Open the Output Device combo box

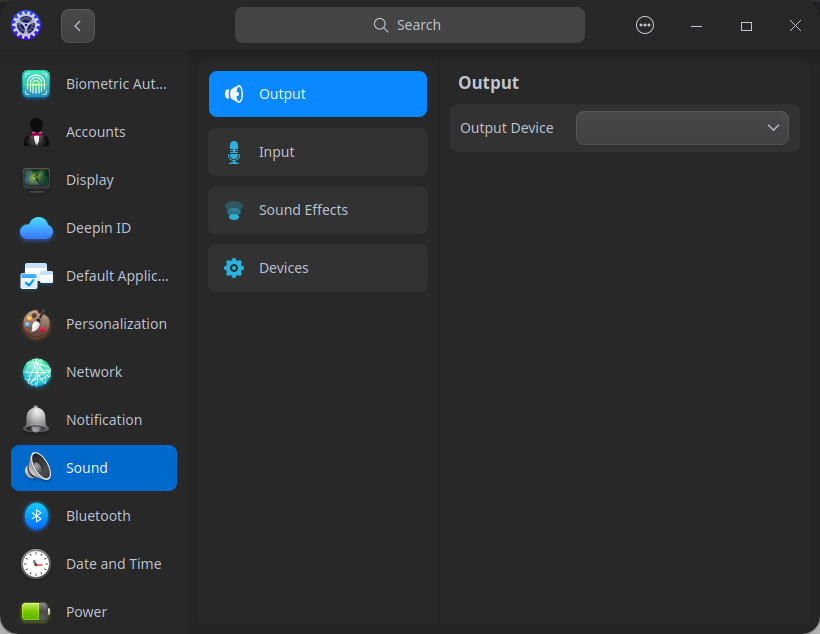tap(682, 128)
